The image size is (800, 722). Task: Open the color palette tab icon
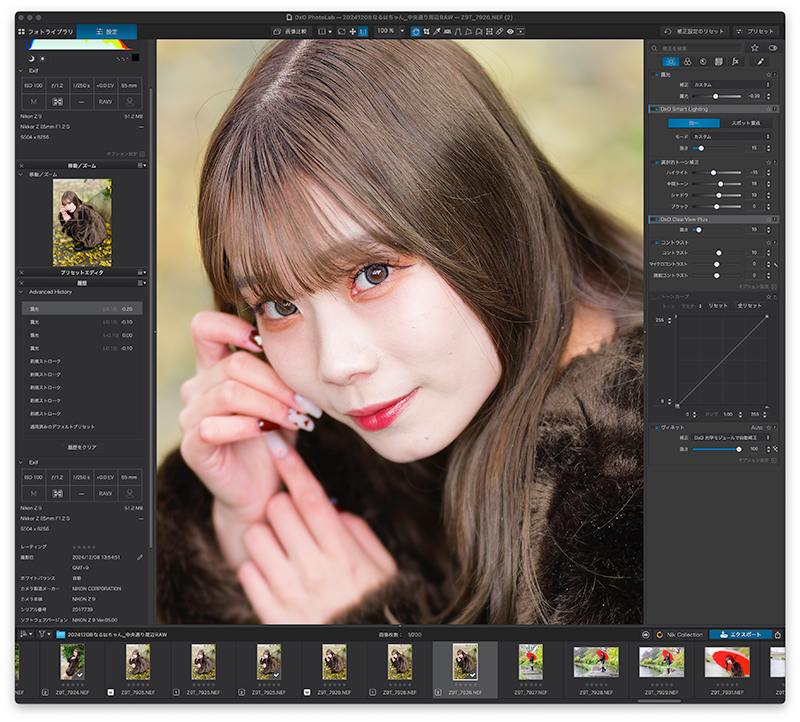pos(689,61)
